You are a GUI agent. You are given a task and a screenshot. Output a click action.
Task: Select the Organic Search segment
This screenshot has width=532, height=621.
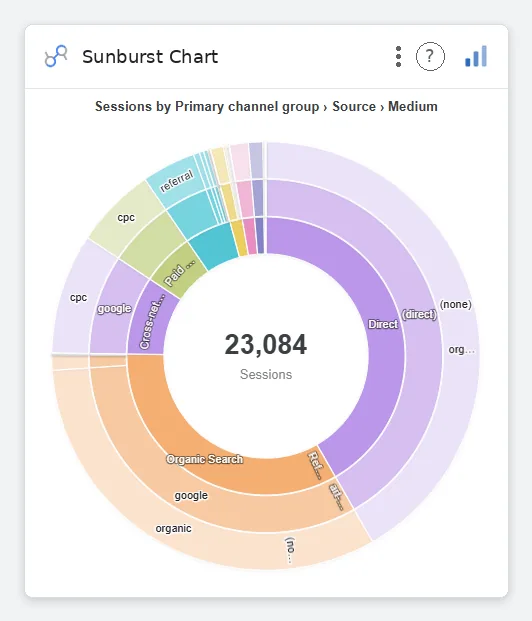tap(204, 459)
